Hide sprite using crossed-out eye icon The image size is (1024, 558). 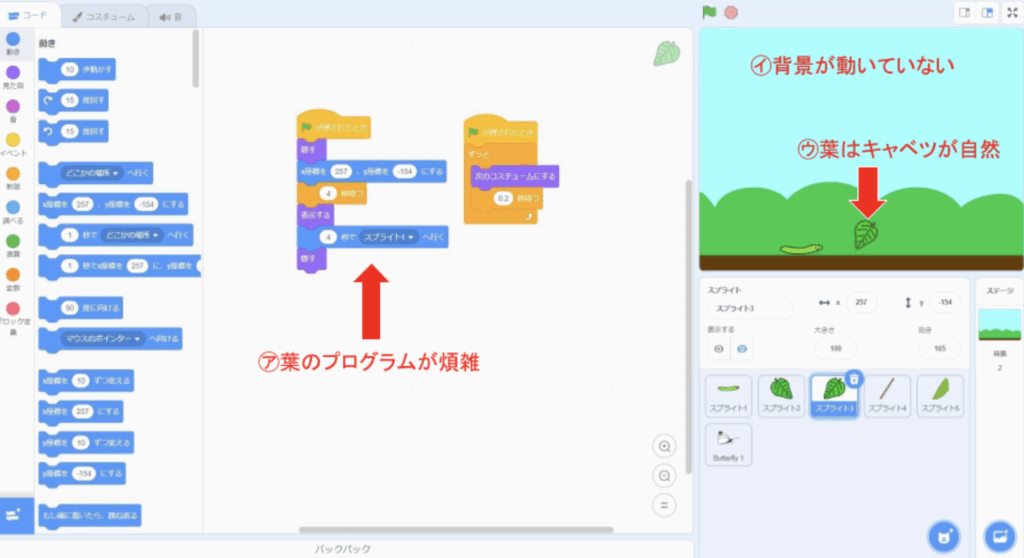741,348
